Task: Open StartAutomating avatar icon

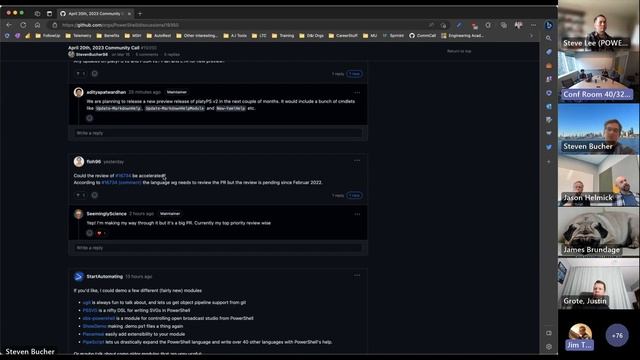Action: click(79, 276)
